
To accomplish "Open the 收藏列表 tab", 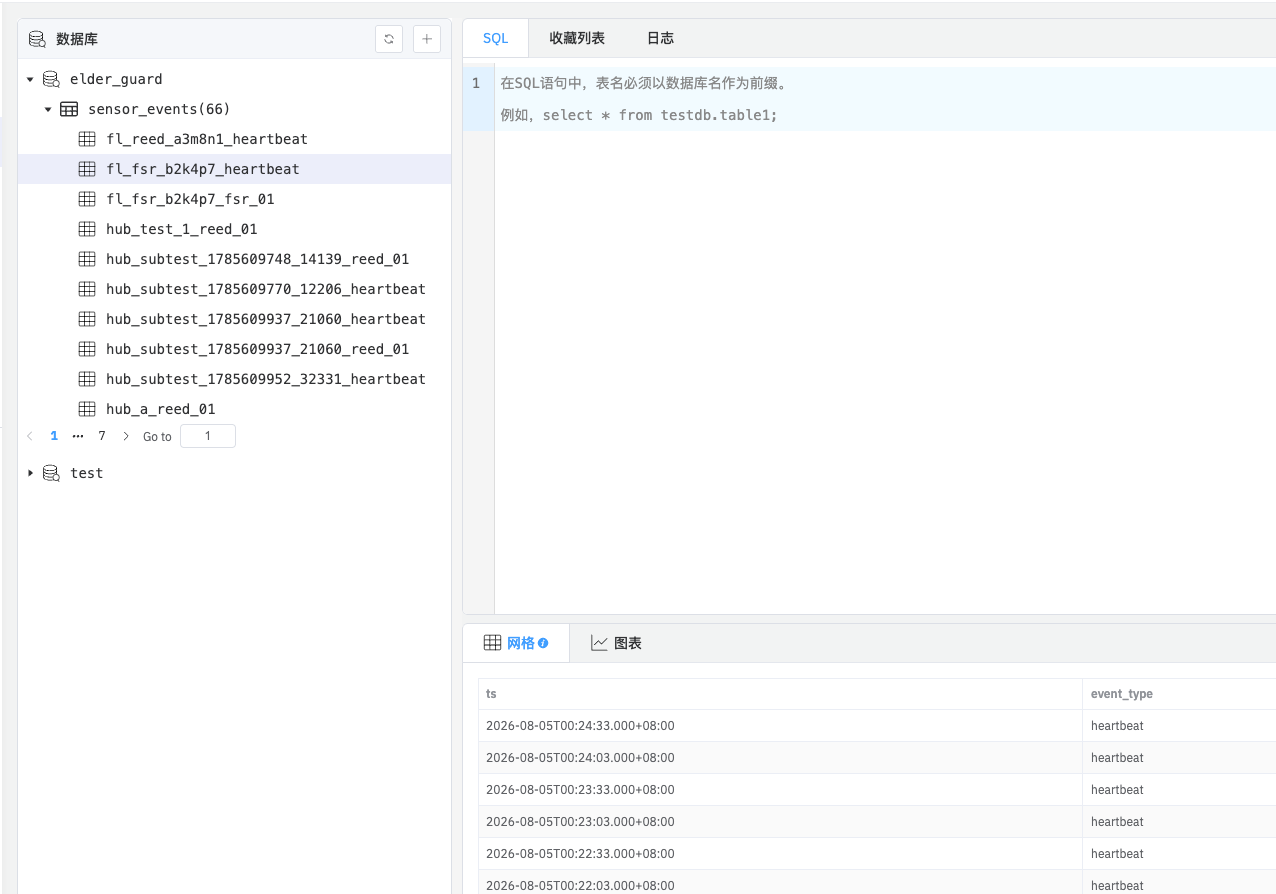I will (577, 38).
